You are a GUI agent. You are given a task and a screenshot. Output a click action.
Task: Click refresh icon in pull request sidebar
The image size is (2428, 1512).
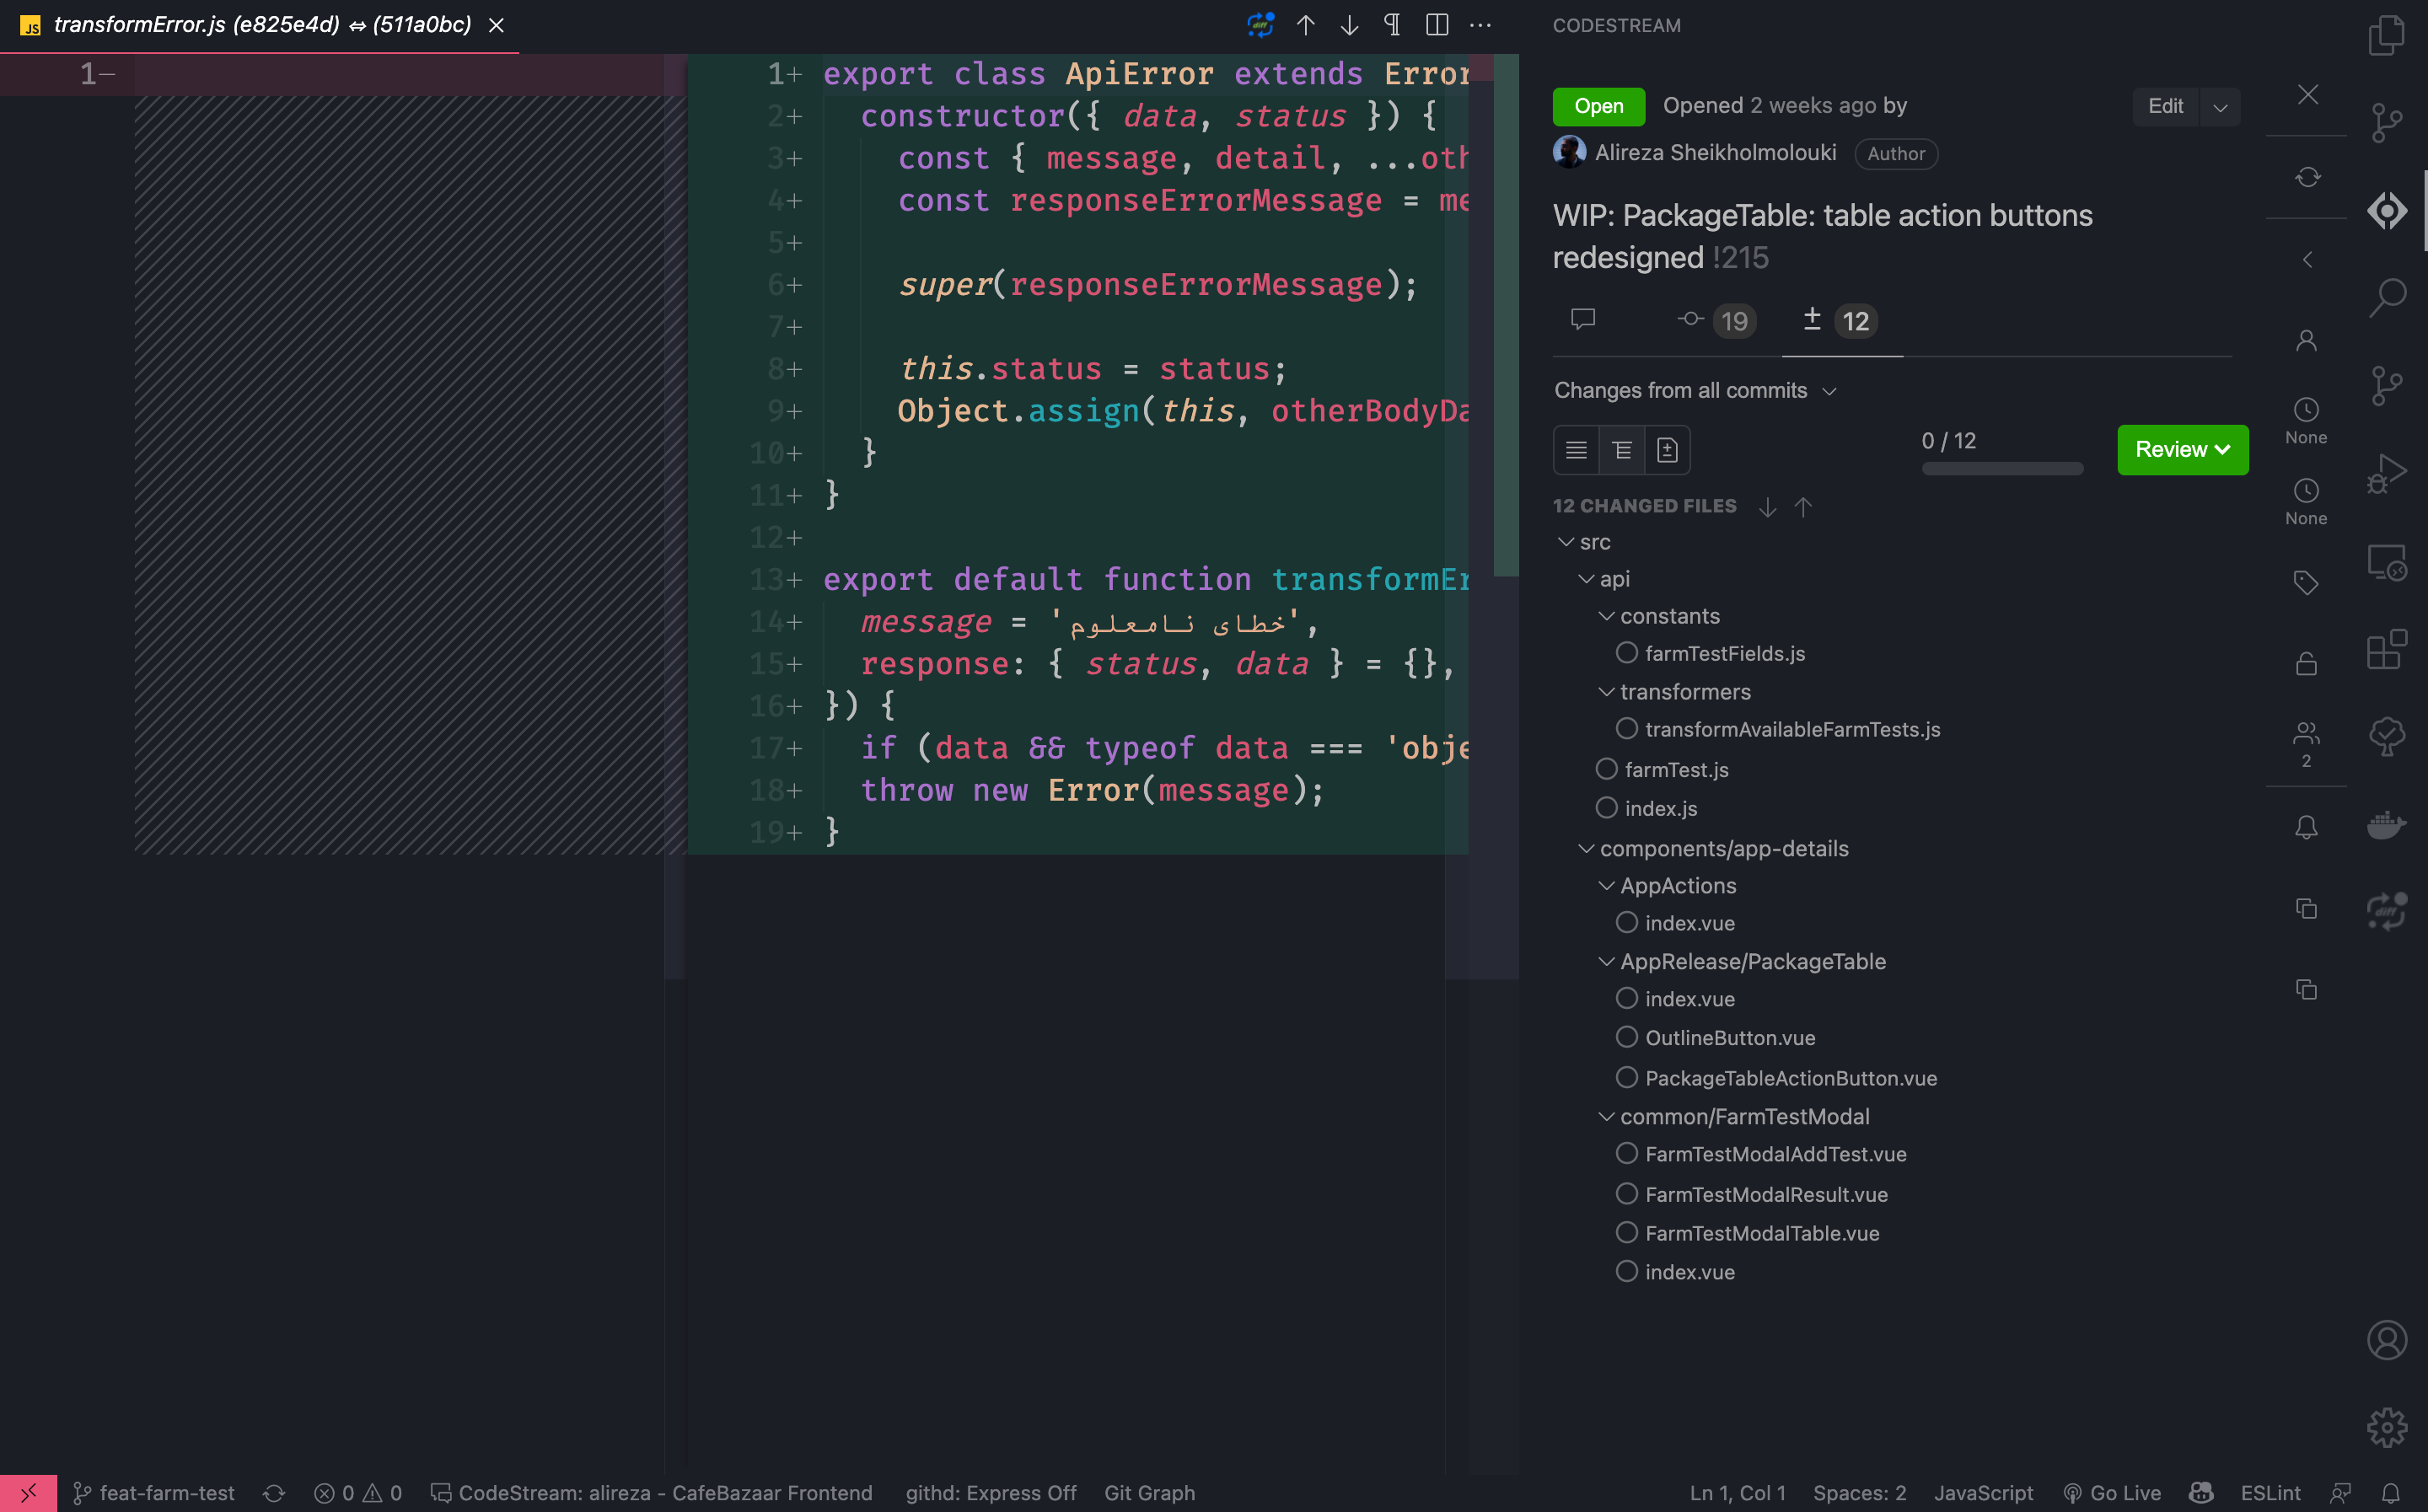click(2307, 177)
